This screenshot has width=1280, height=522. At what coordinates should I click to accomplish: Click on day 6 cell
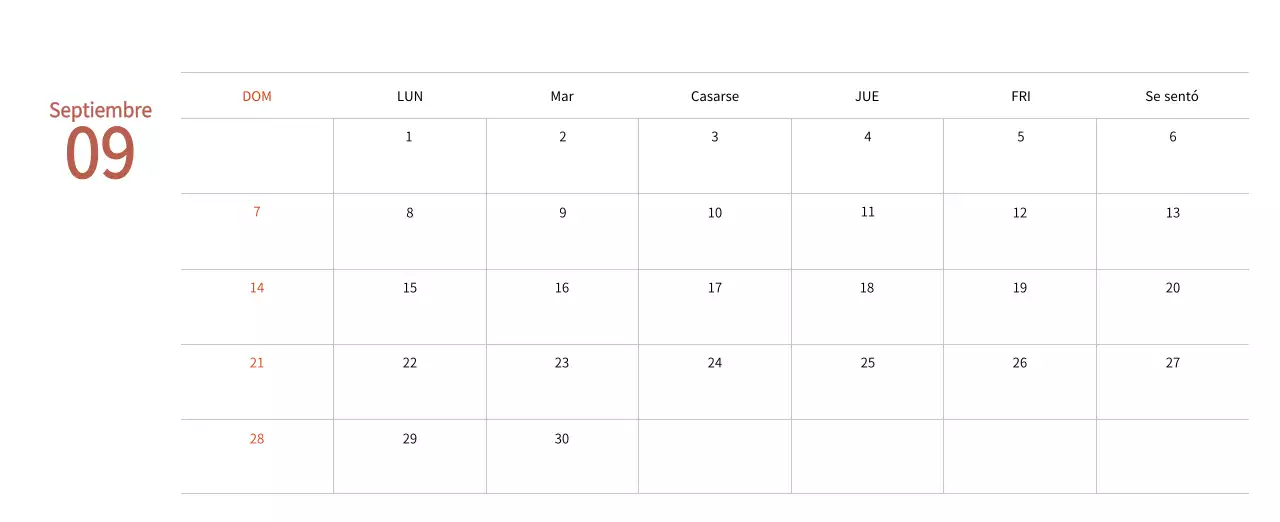click(x=1173, y=137)
